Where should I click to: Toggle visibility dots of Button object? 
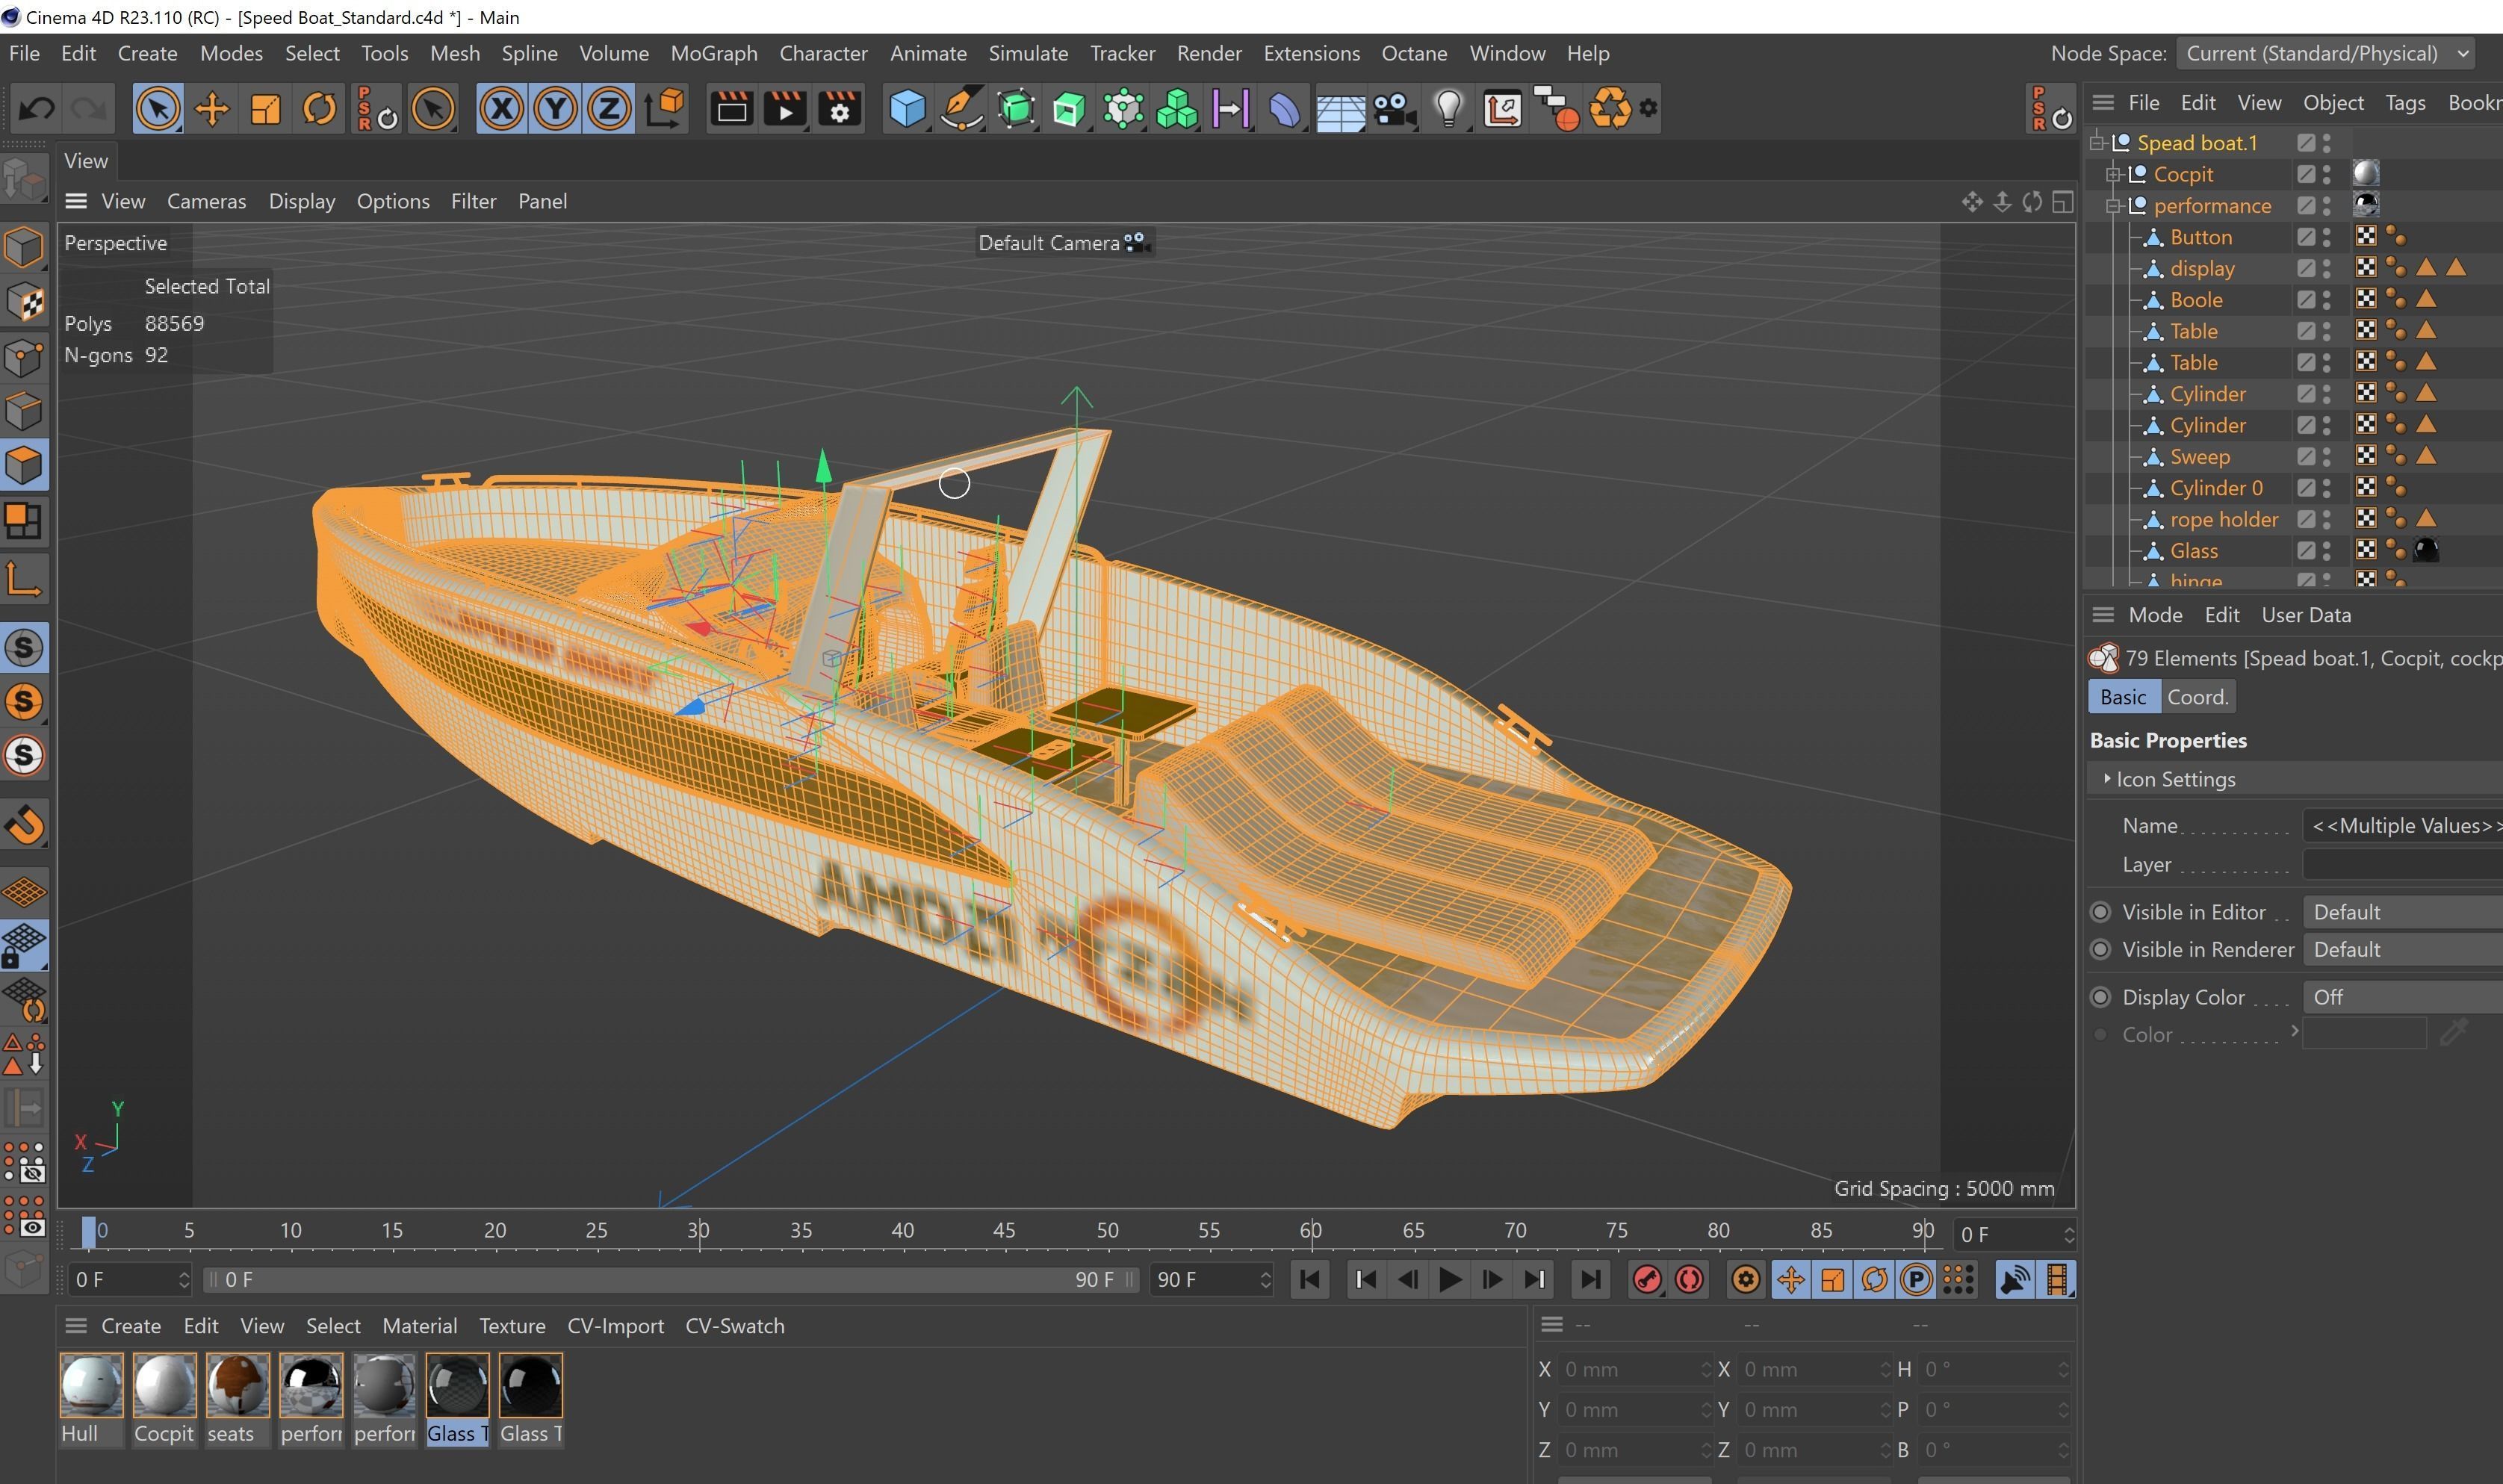[x=2326, y=237]
